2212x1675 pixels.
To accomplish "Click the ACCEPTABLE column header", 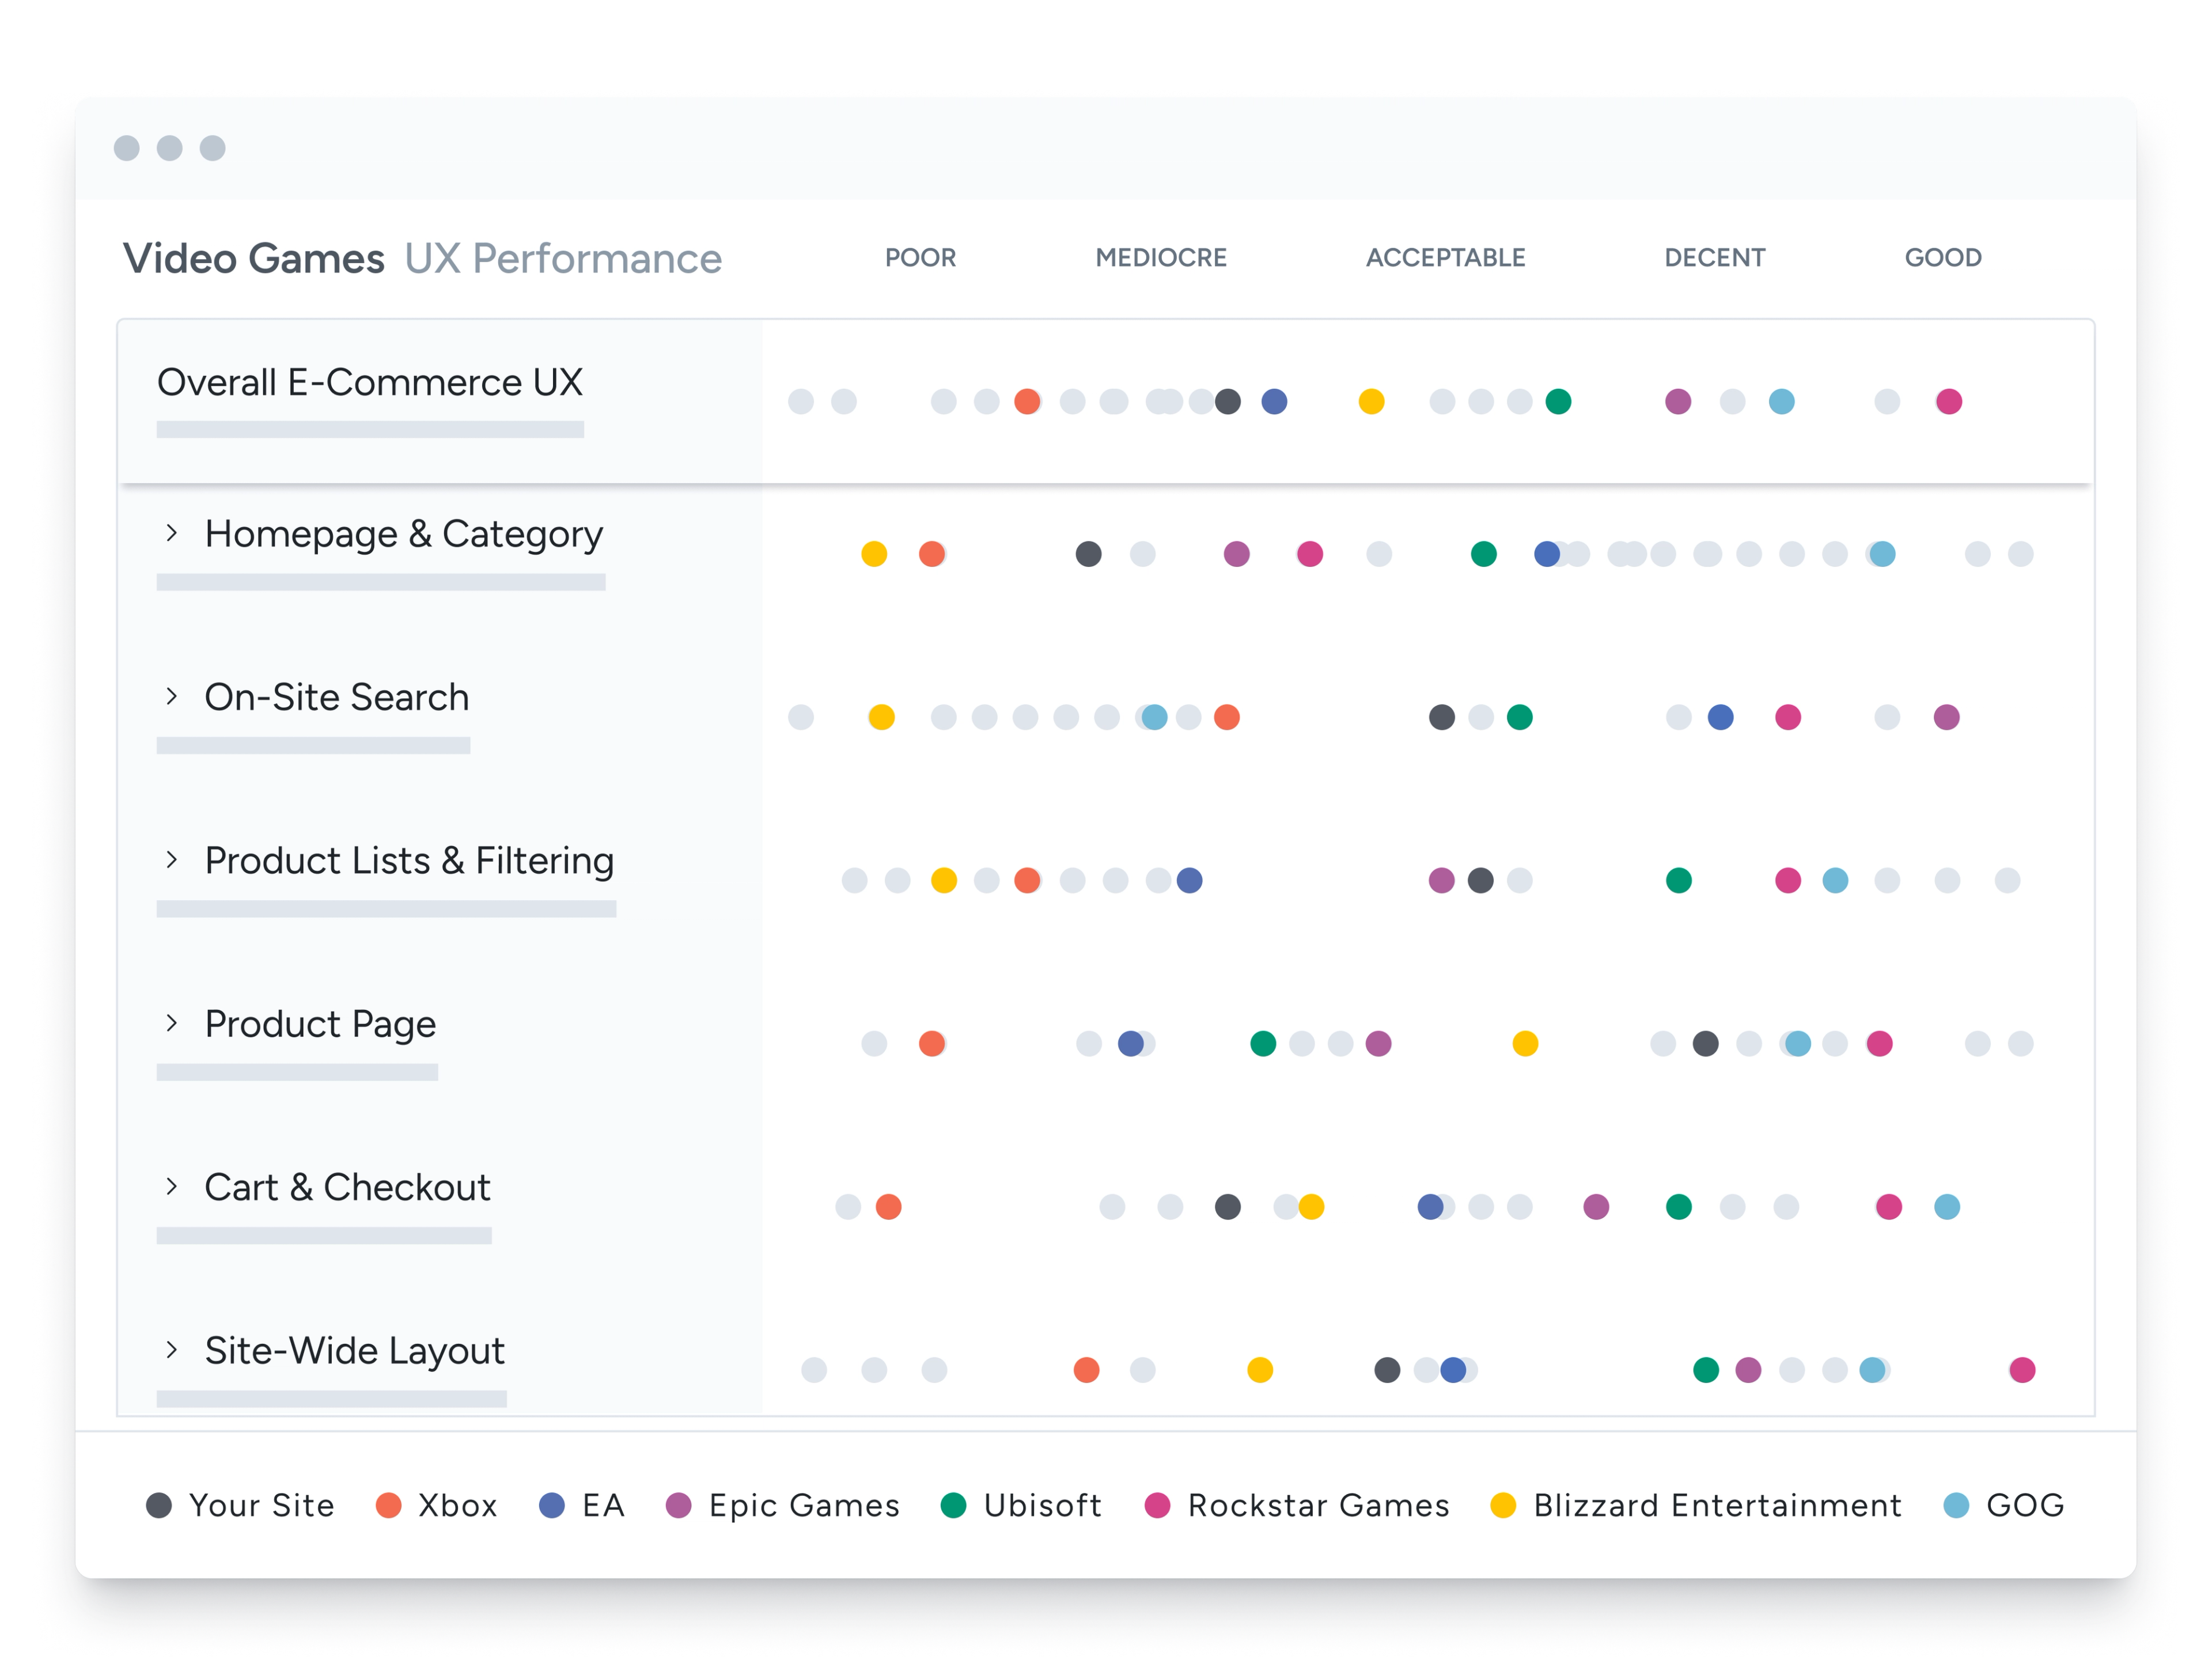I will (x=1445, y=258).
